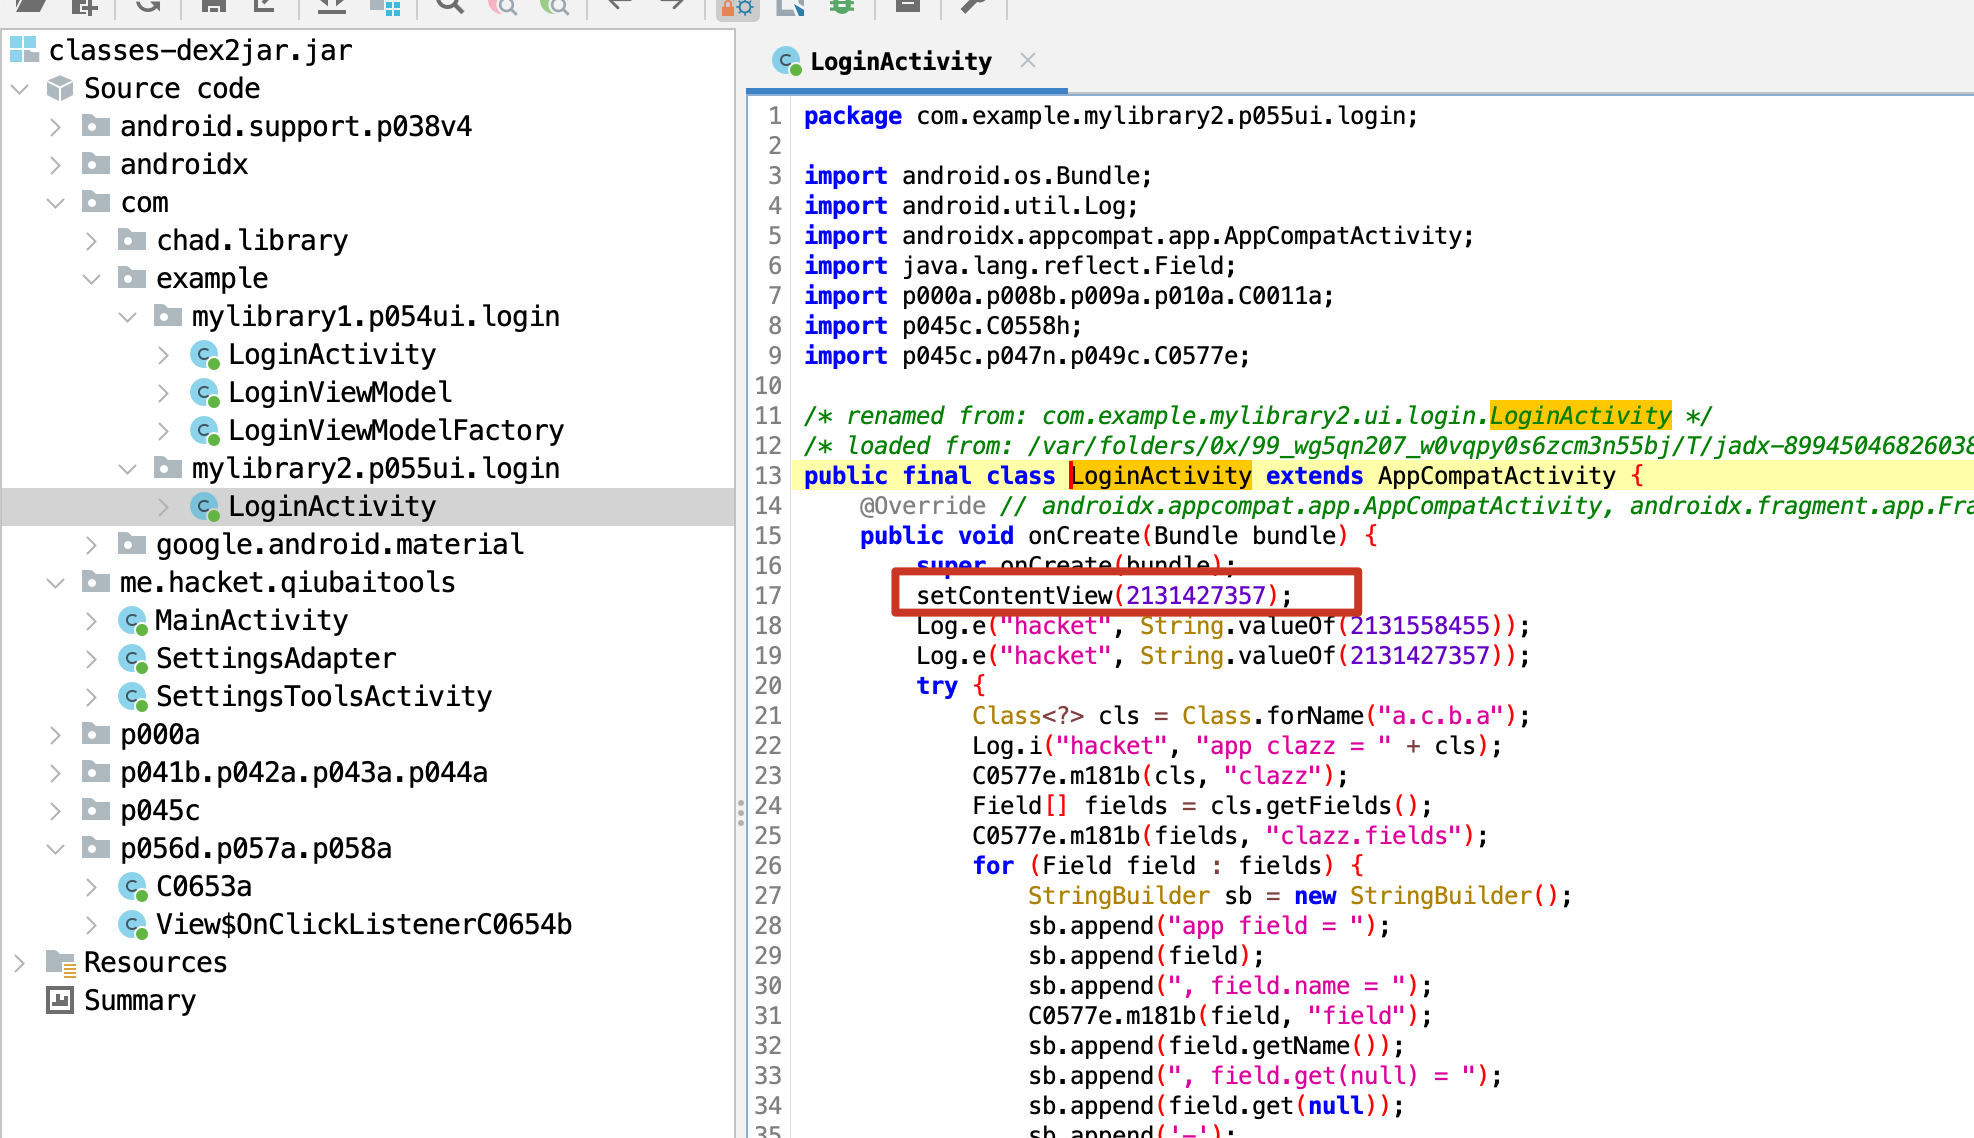
Task: Toggle flatten packages view icon
Action: tap(385, 8)
